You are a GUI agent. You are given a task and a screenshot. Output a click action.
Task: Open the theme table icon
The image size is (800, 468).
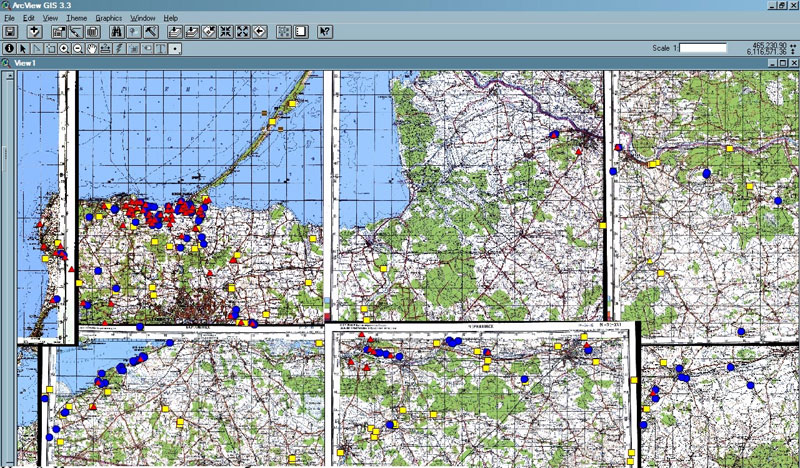(x=90, y=32)
